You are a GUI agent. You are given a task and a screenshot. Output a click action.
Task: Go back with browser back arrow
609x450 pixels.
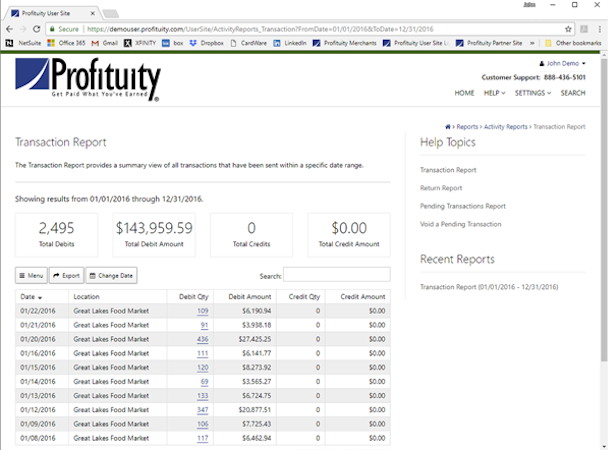click(x=10, y=29)
